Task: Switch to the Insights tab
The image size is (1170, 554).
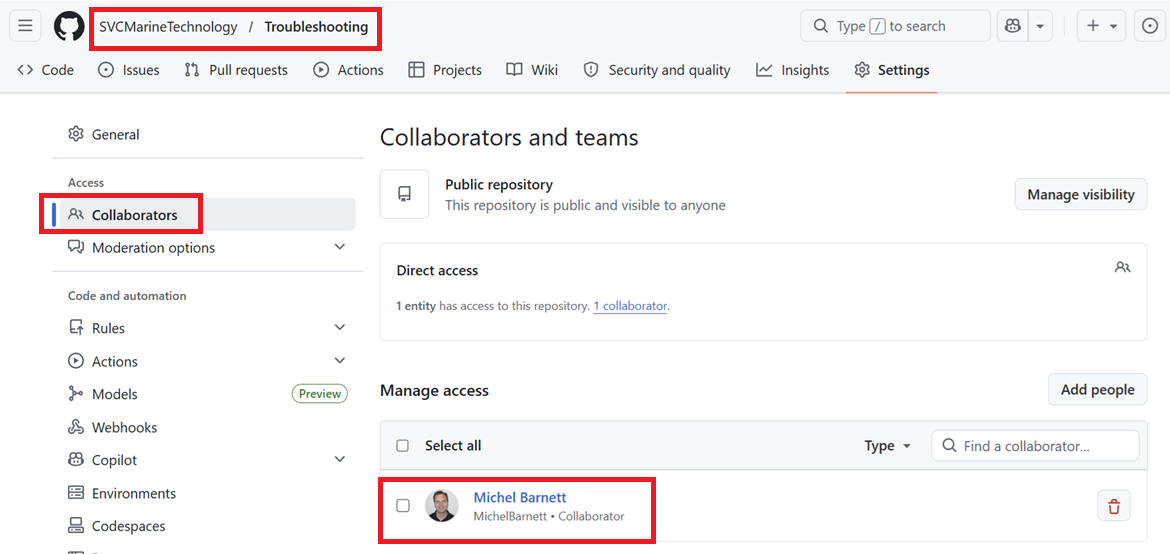Action: pos(792,70)
